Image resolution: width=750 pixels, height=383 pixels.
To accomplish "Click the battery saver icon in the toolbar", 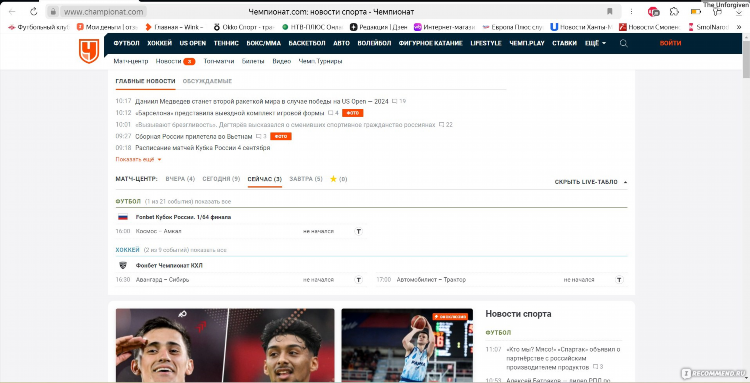I will click(696, 11).
